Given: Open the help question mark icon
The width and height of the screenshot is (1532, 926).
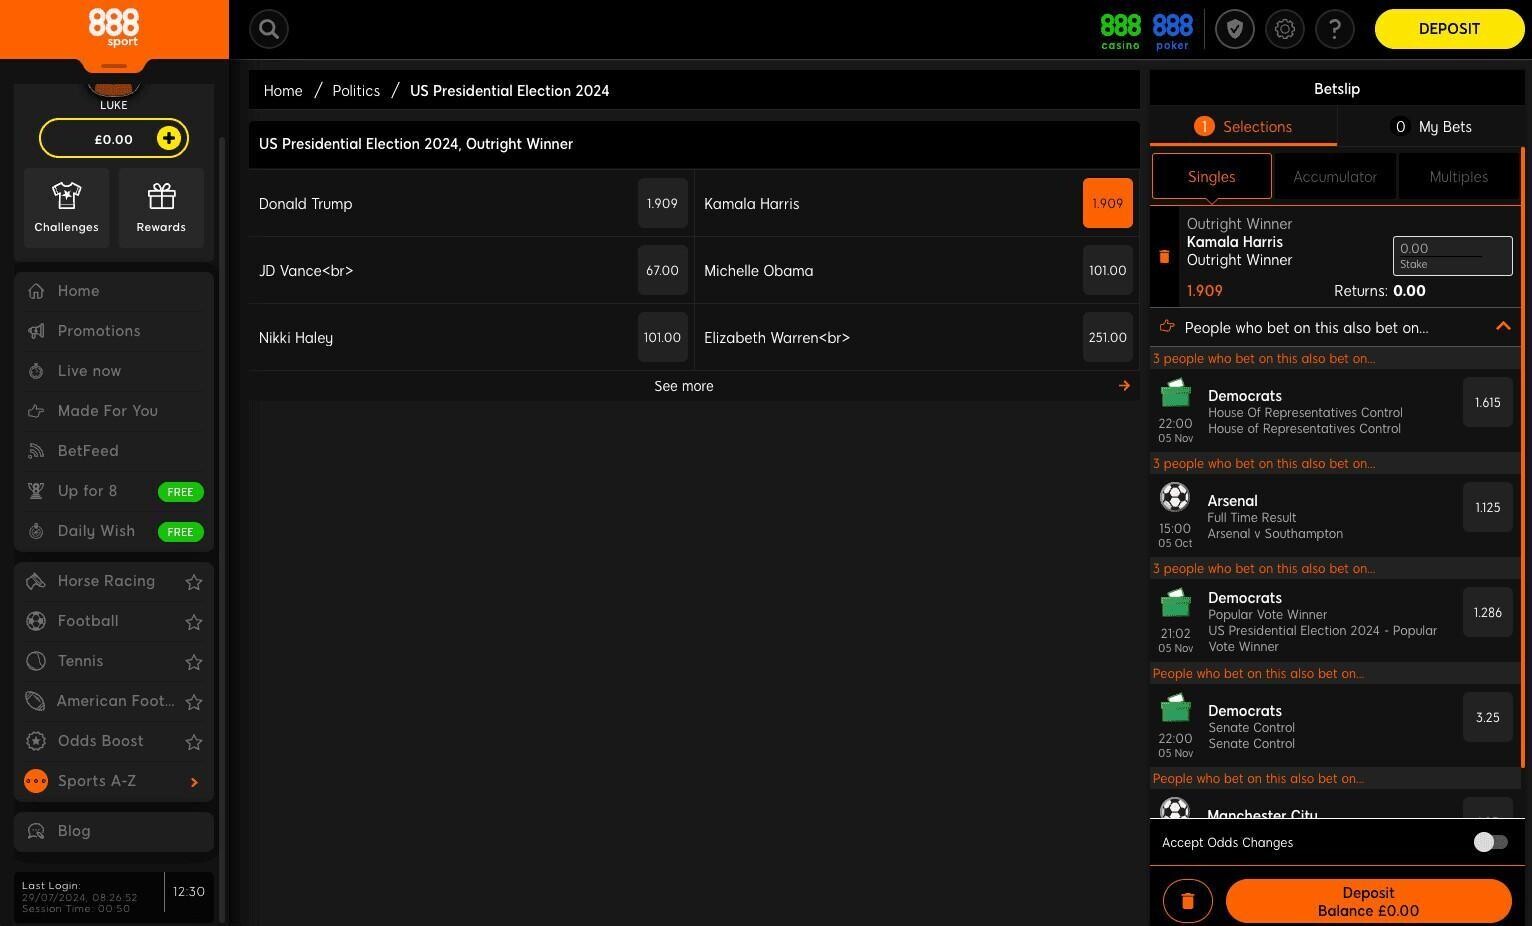Looking at the screenshot, I should click(x=1335, y=29).
